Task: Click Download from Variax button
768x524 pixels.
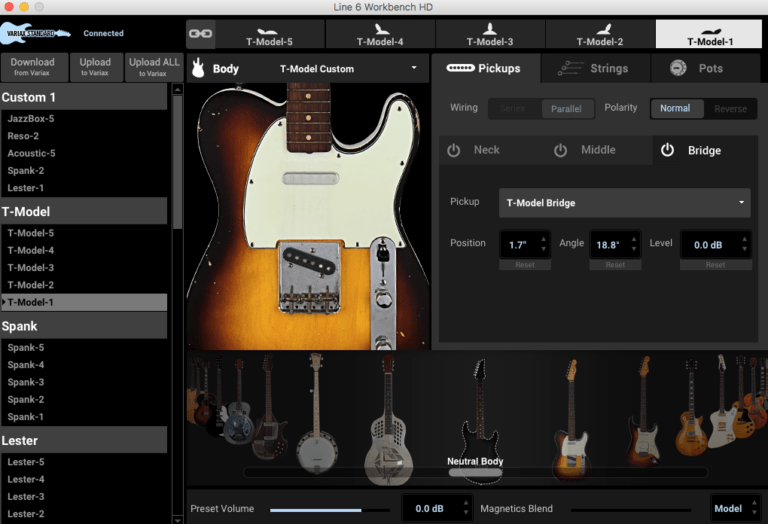Action: coord(33,67)
